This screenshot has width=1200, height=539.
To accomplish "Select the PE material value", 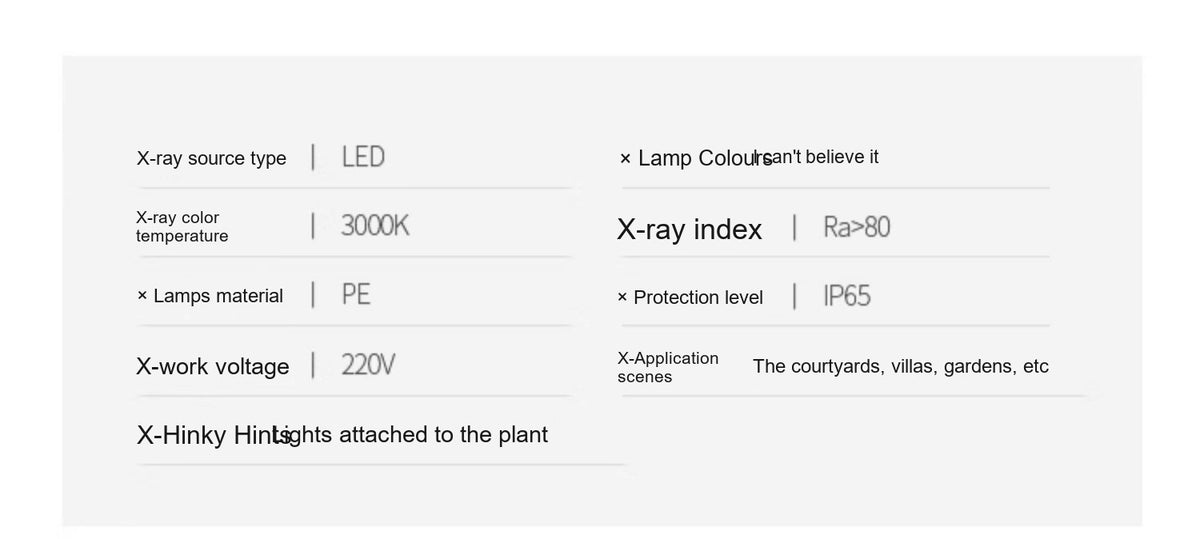I will (x=356, y=295).
